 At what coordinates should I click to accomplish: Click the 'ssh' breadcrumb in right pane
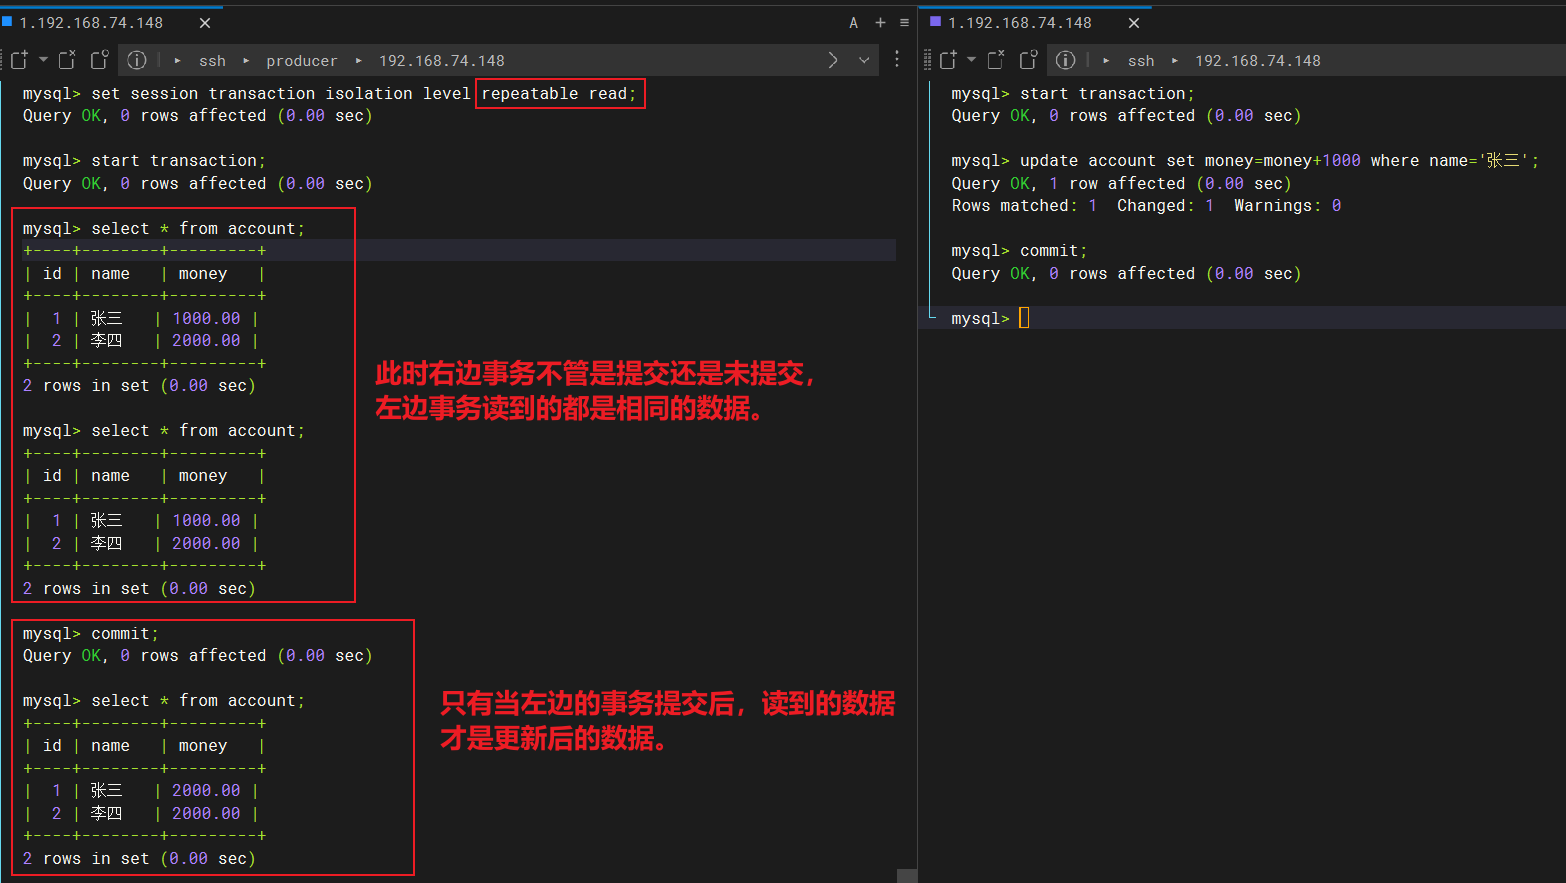1141,61
